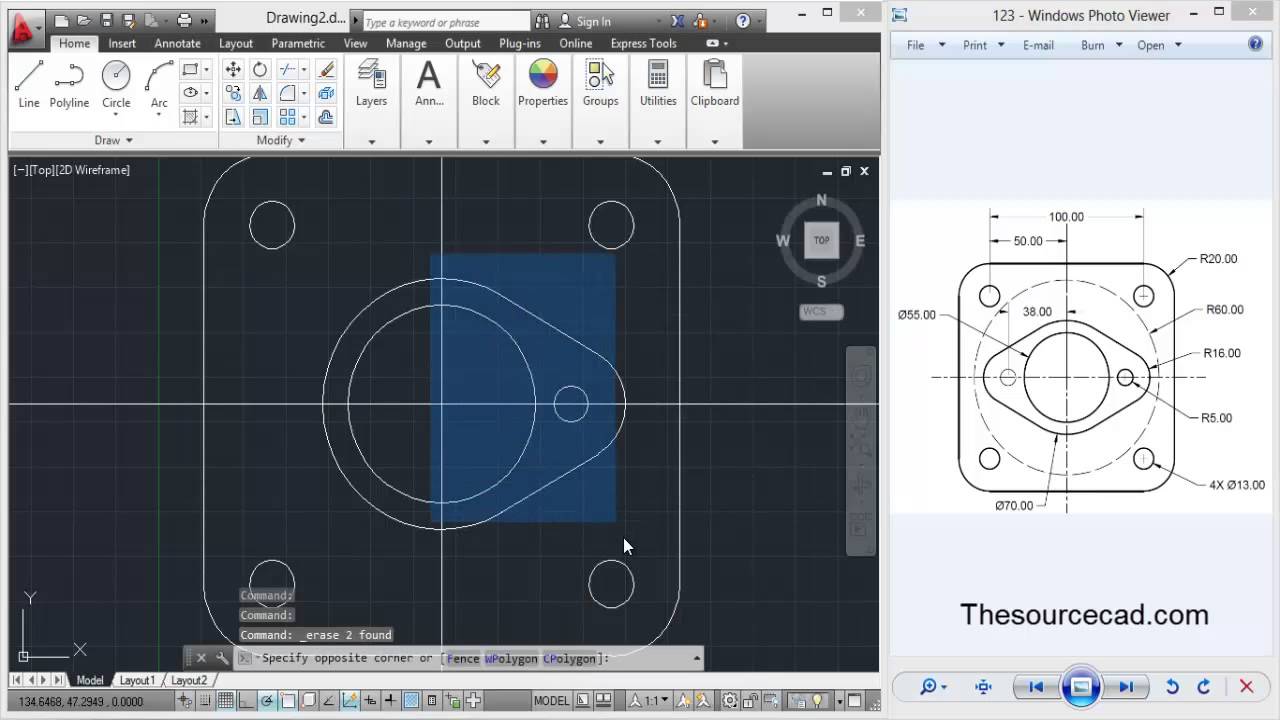Open the Properties panel
1280x720 pixels.
click(543, 84)
